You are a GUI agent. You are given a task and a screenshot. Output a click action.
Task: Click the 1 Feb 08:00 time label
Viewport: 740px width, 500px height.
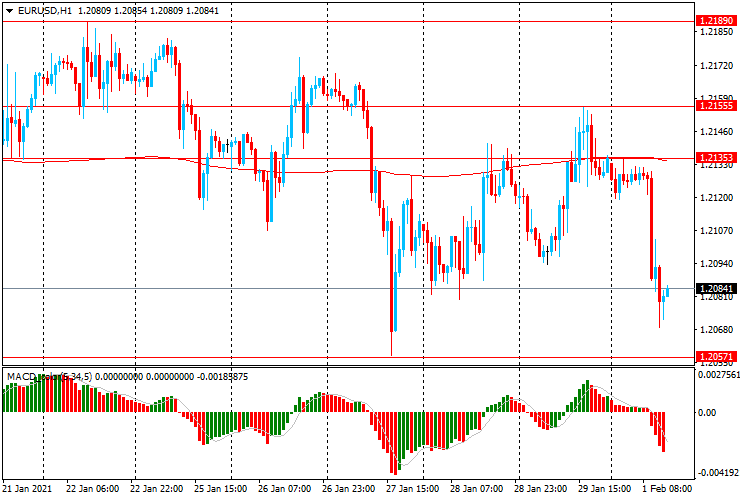click(666, 488)
